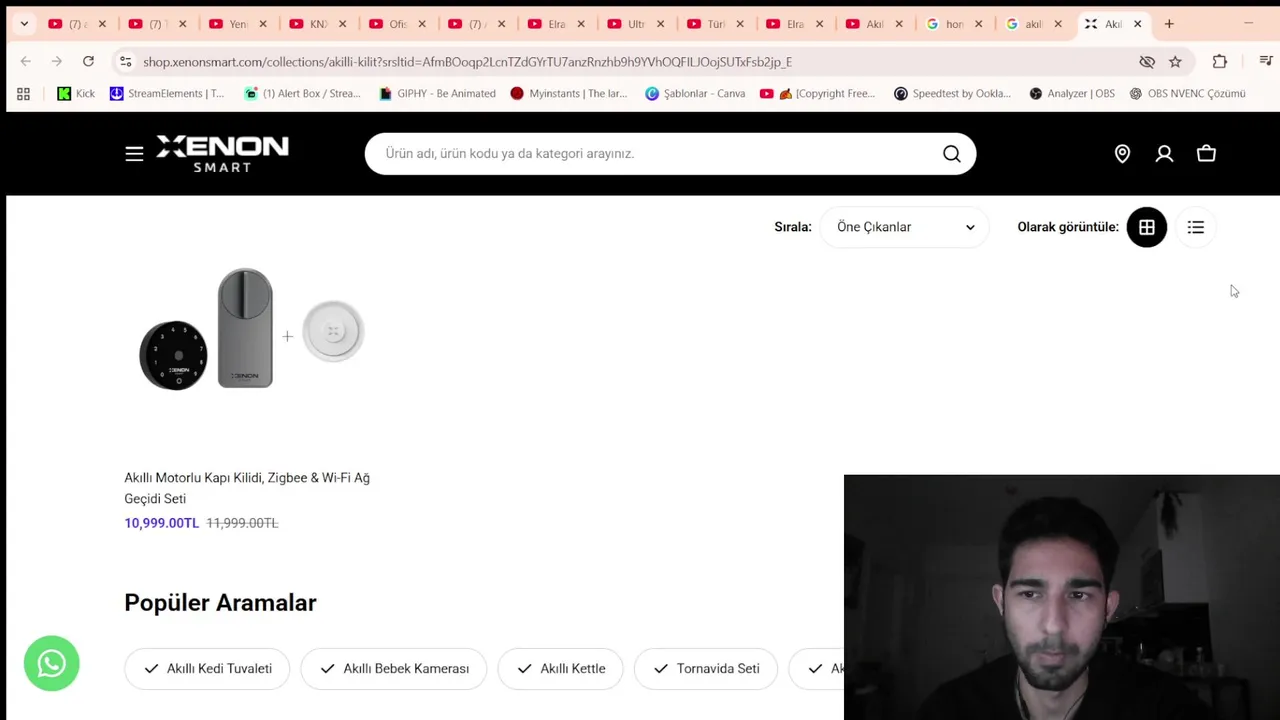Image resolution: width=1280 pixels, height=720 pixels.
Task: Select the Akıllı Bebek Kamerası search chip
Action: (x=394, y=669)
